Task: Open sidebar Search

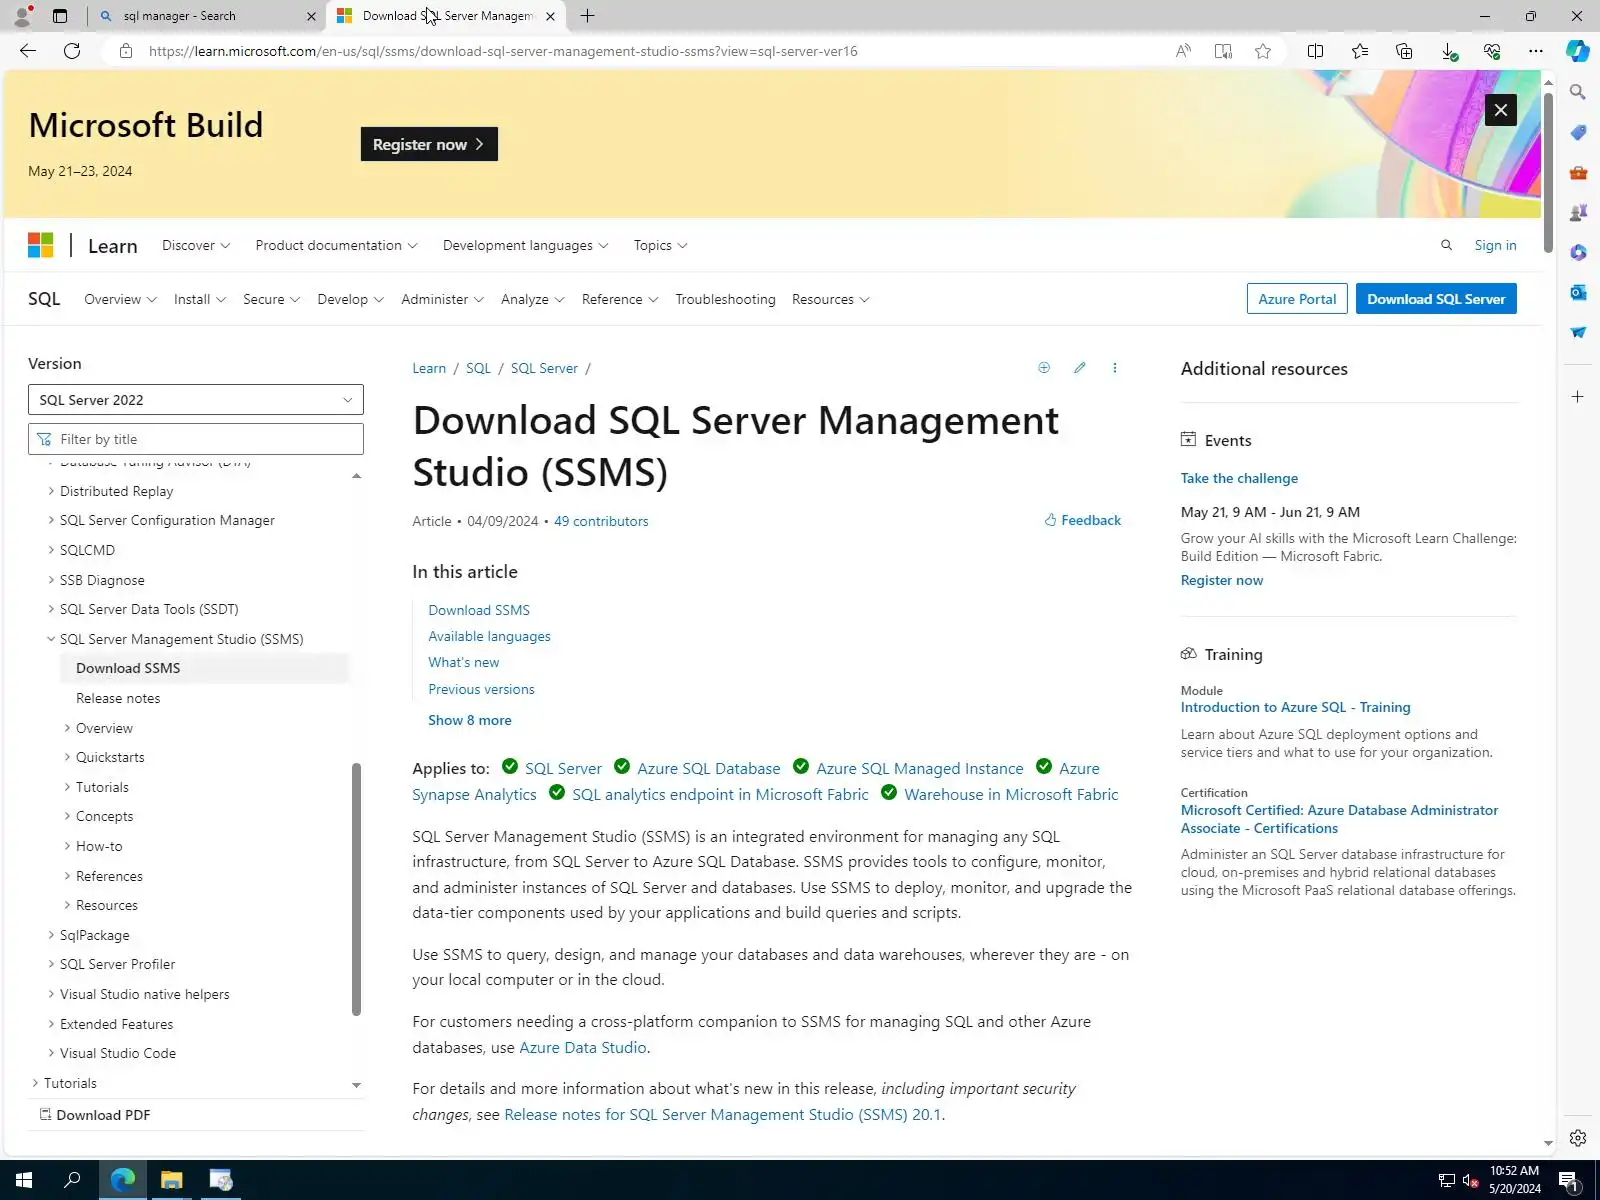Action: [x=1578, y=92]
